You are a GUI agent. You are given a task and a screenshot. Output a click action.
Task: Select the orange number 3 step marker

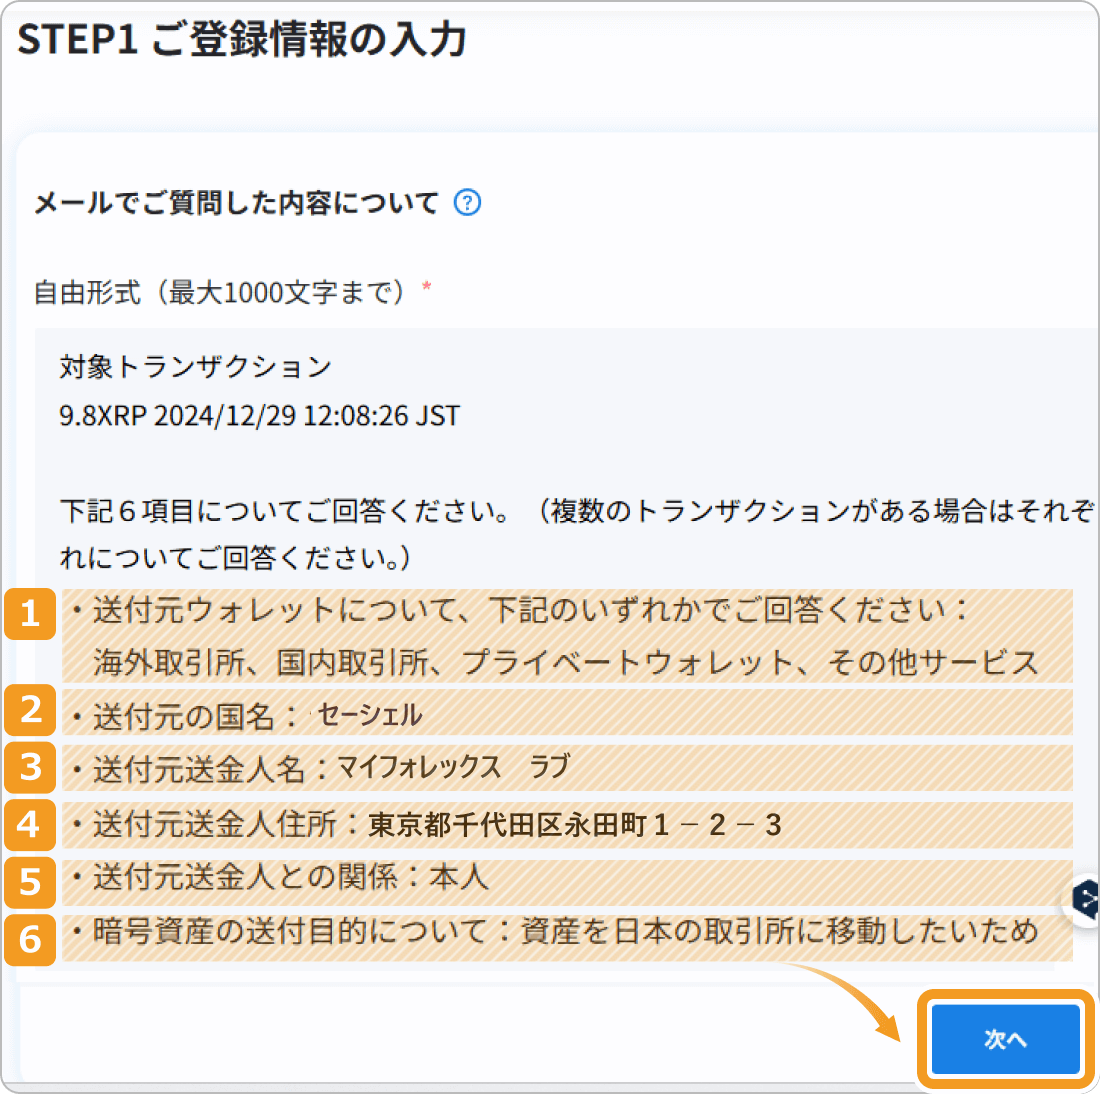(30, 768)
